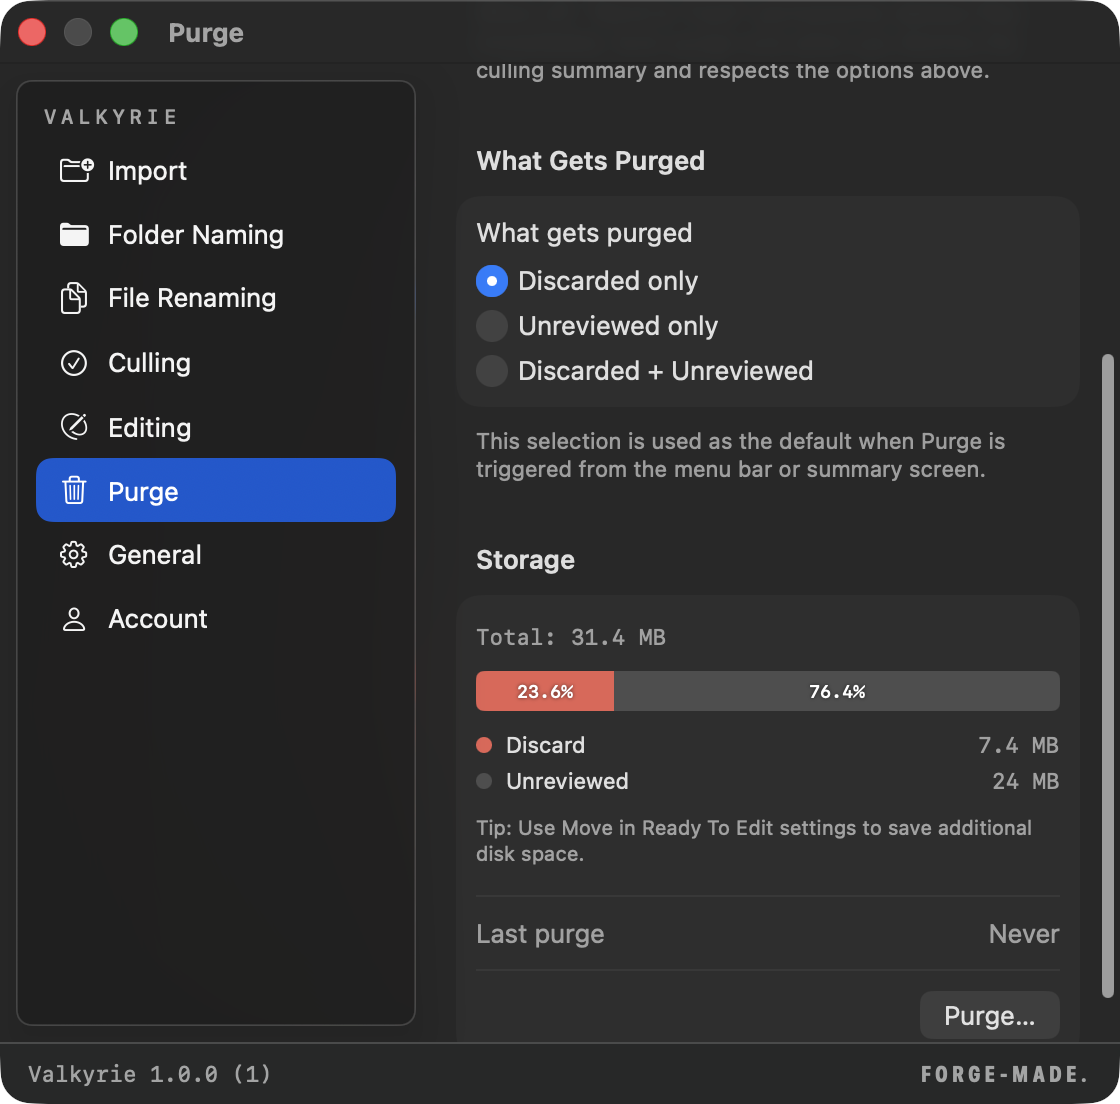Click the Folder Naming folder icon
Image resolution: width=1120 pixels, height=1104 pixels.
tap(74, 234)
